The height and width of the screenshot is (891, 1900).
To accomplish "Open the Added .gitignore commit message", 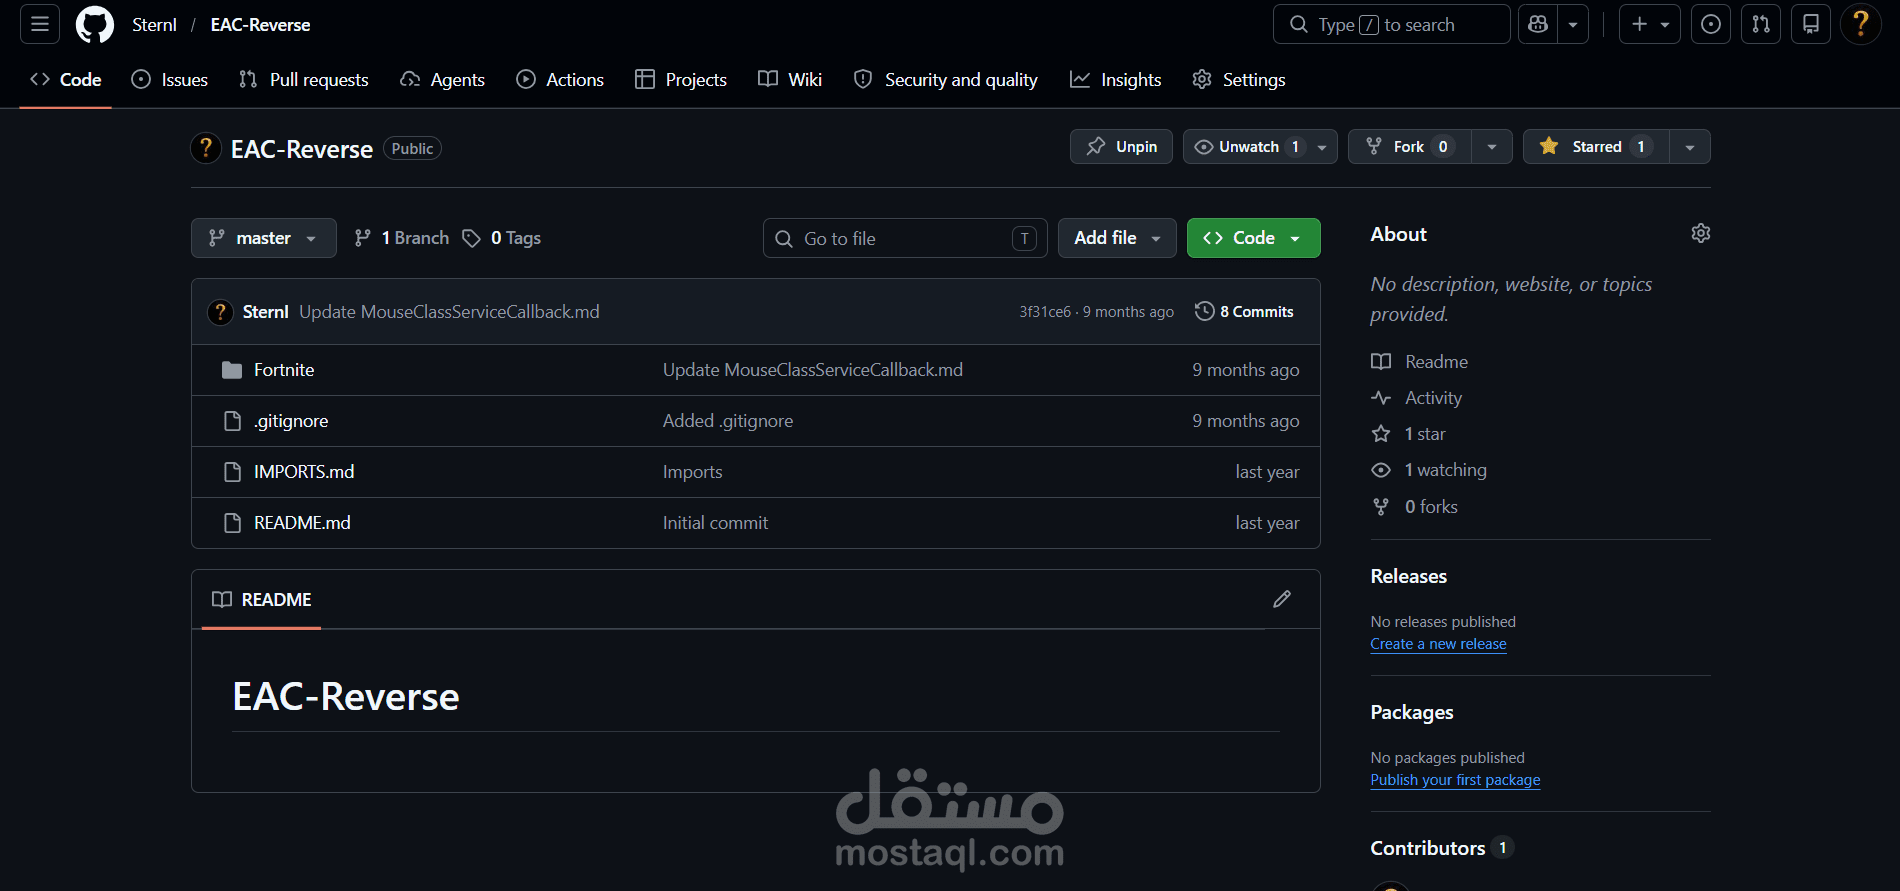I will 728,421.
